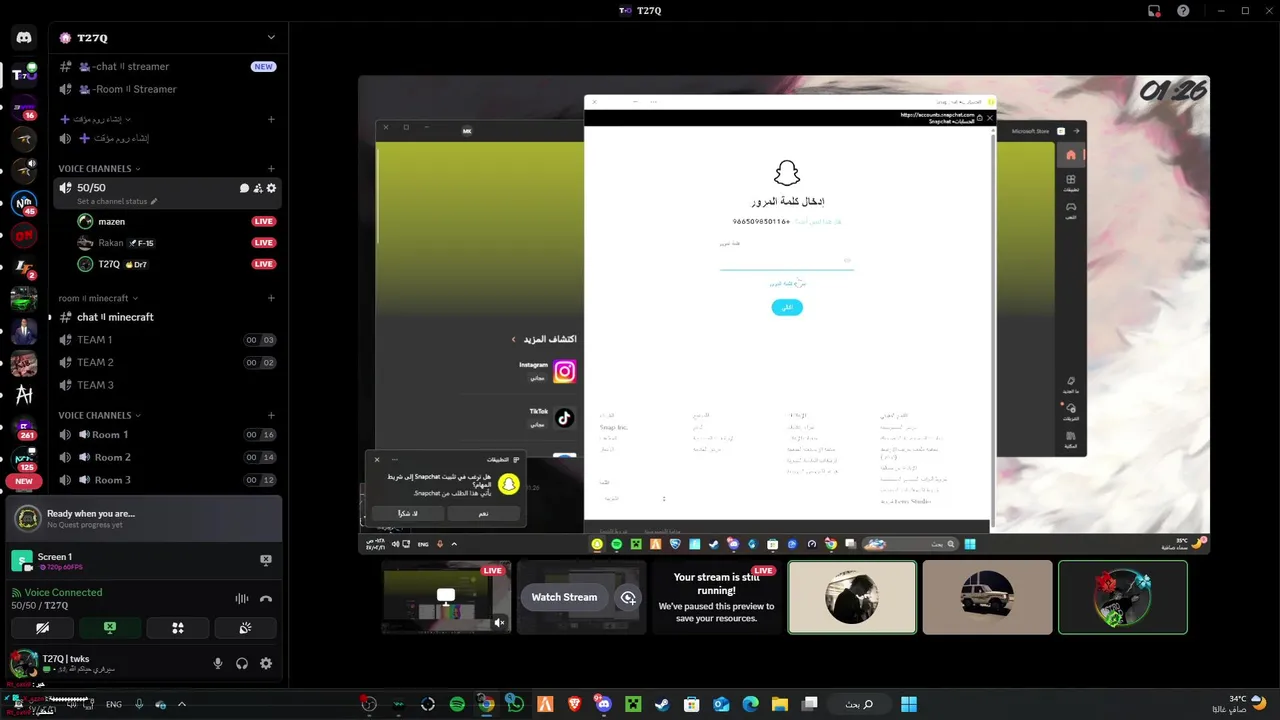
Task: Add channel to second VOICE CHANNELS category
Action: pyautogui.click(x=271, y=415)
